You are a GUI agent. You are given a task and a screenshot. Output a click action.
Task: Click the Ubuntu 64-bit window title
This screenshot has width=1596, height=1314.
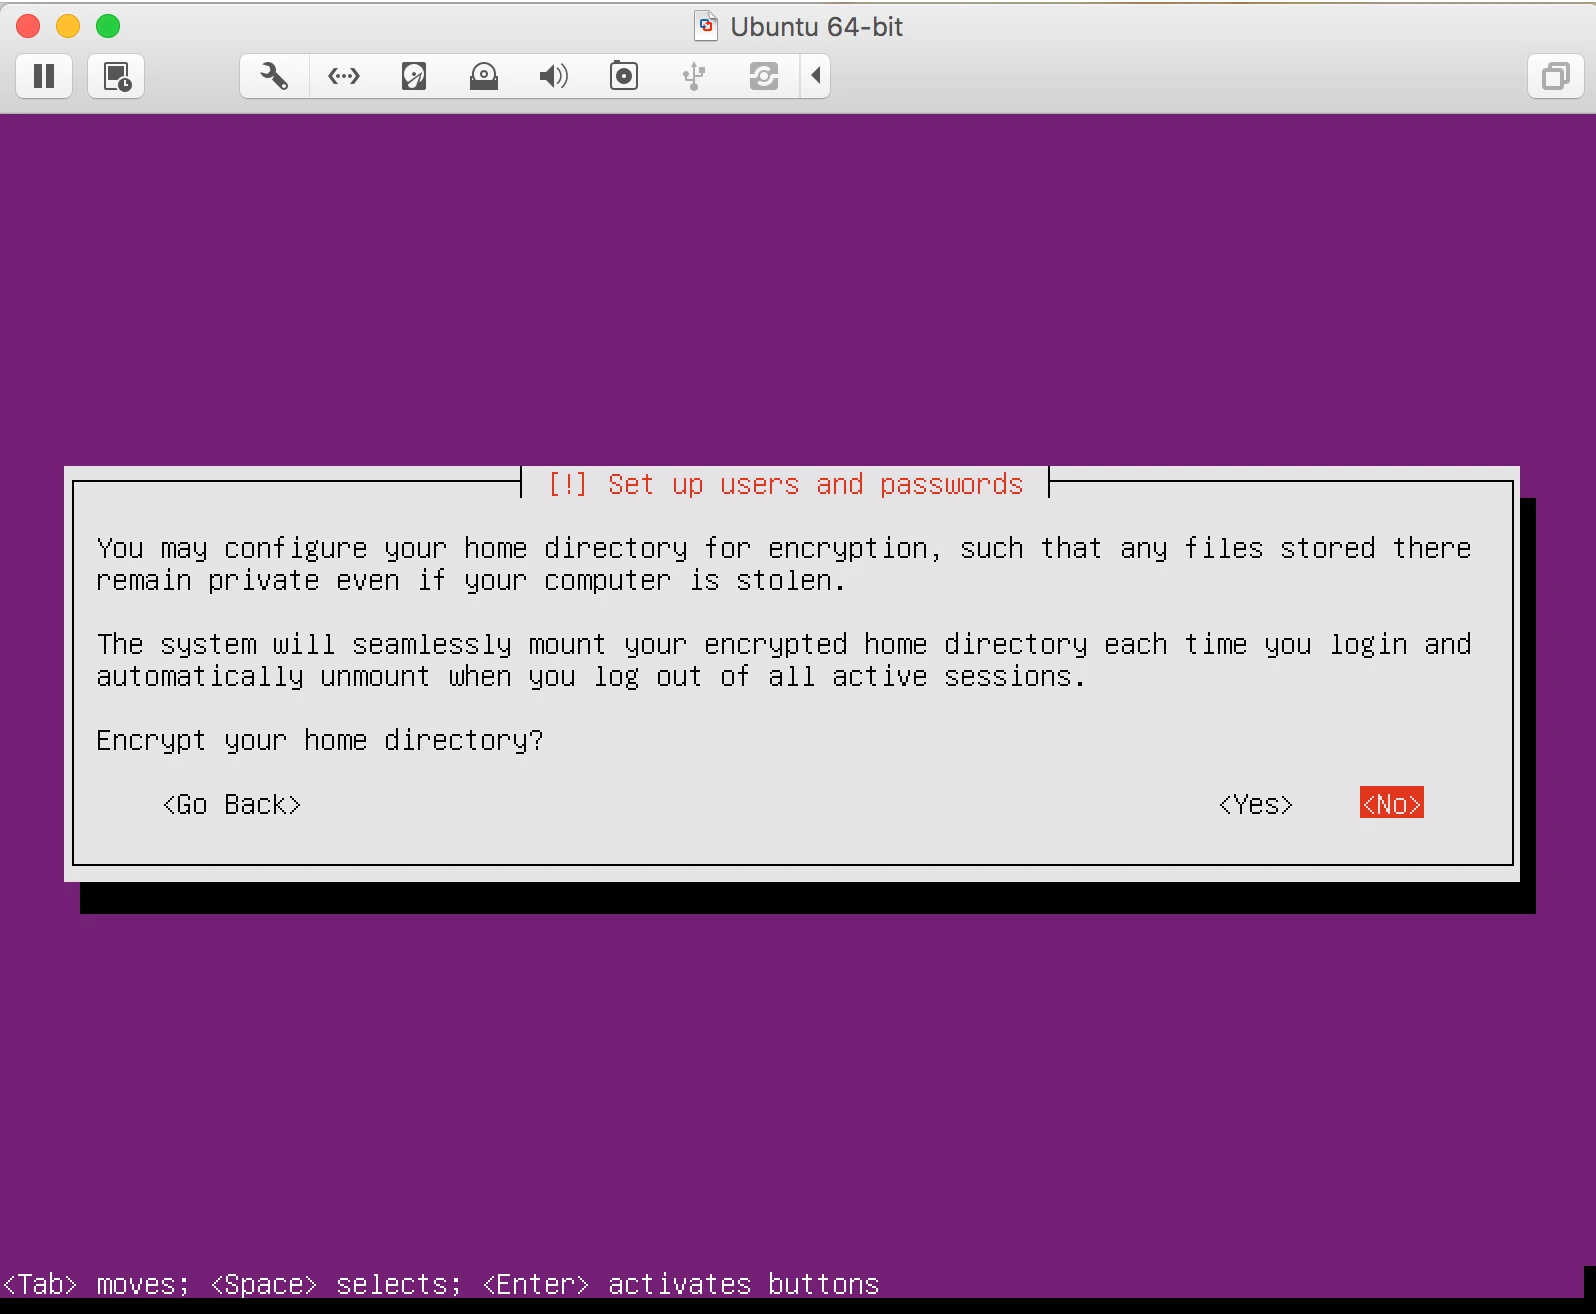pos(816,27)
